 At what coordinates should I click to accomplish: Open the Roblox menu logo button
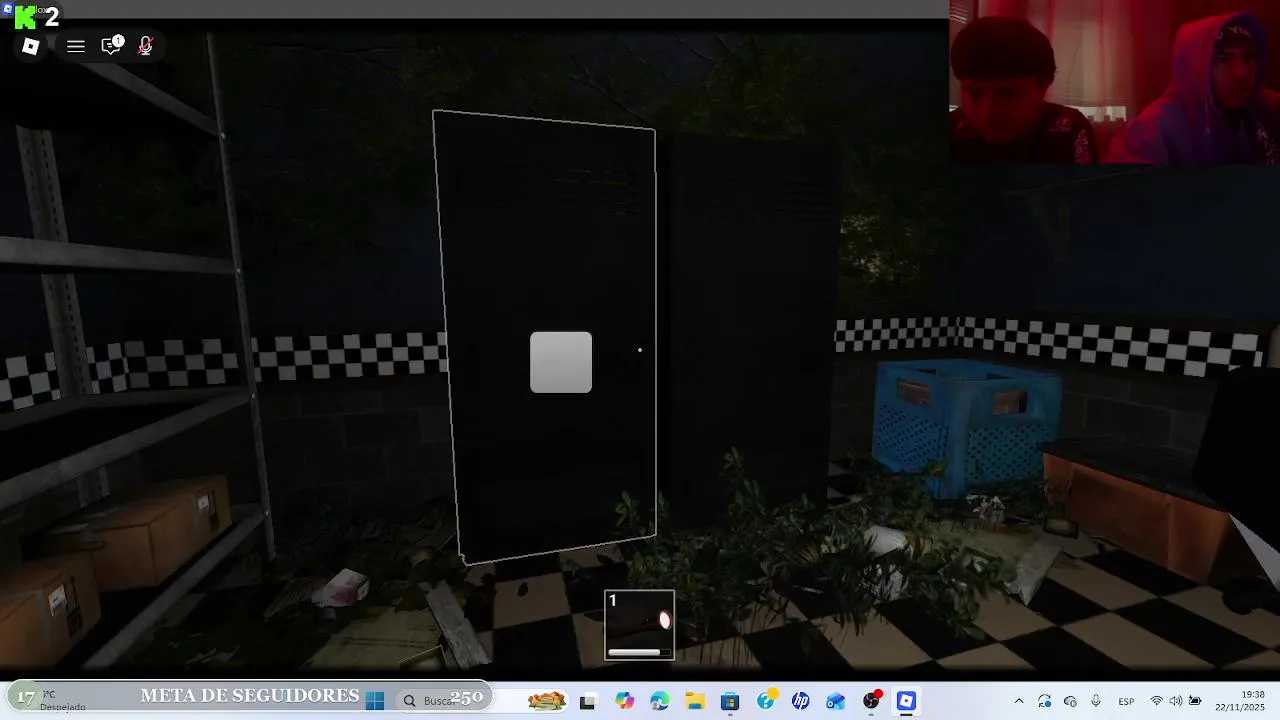tap(31, 46)
